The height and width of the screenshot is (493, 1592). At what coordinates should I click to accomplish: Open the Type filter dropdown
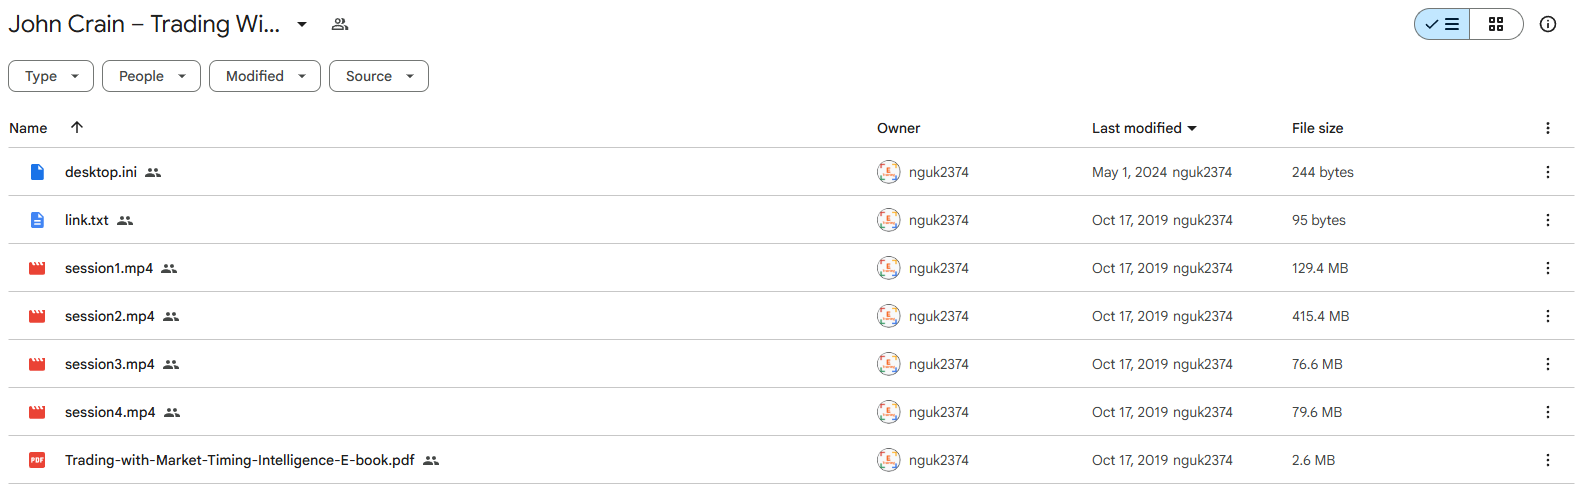click(x=51, y=76)
